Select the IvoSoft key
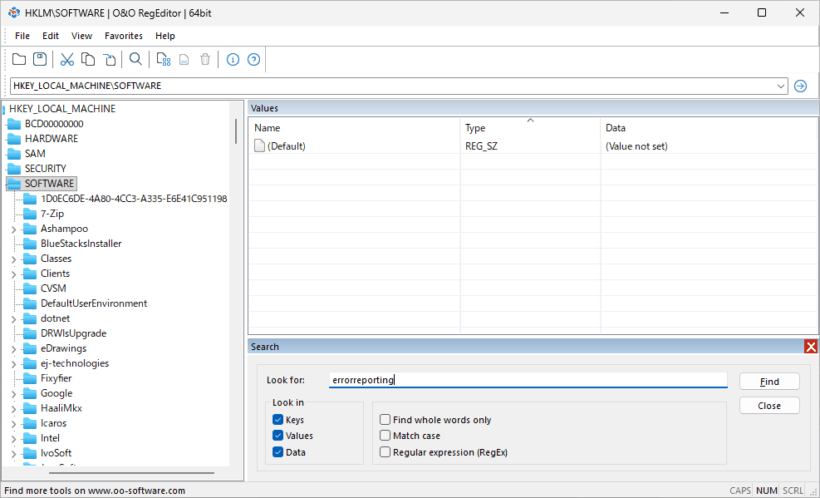Viewport: 820px width, 498px height. 56,453
